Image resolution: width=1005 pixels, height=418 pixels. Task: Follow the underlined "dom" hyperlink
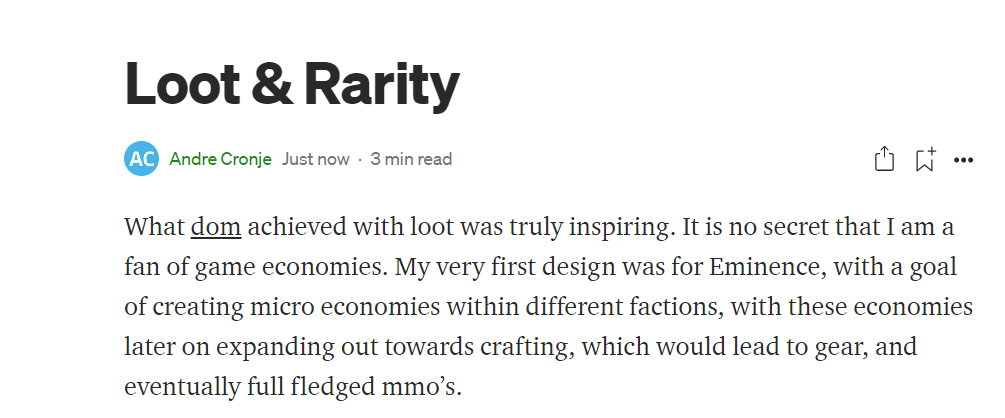tap(216, 227)
